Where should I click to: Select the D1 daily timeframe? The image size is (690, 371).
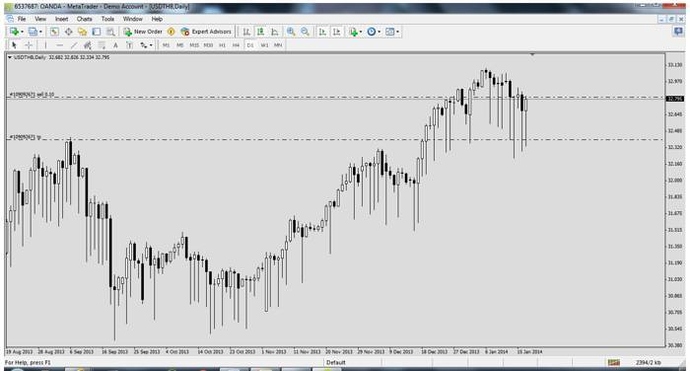(x=250, y=45)
